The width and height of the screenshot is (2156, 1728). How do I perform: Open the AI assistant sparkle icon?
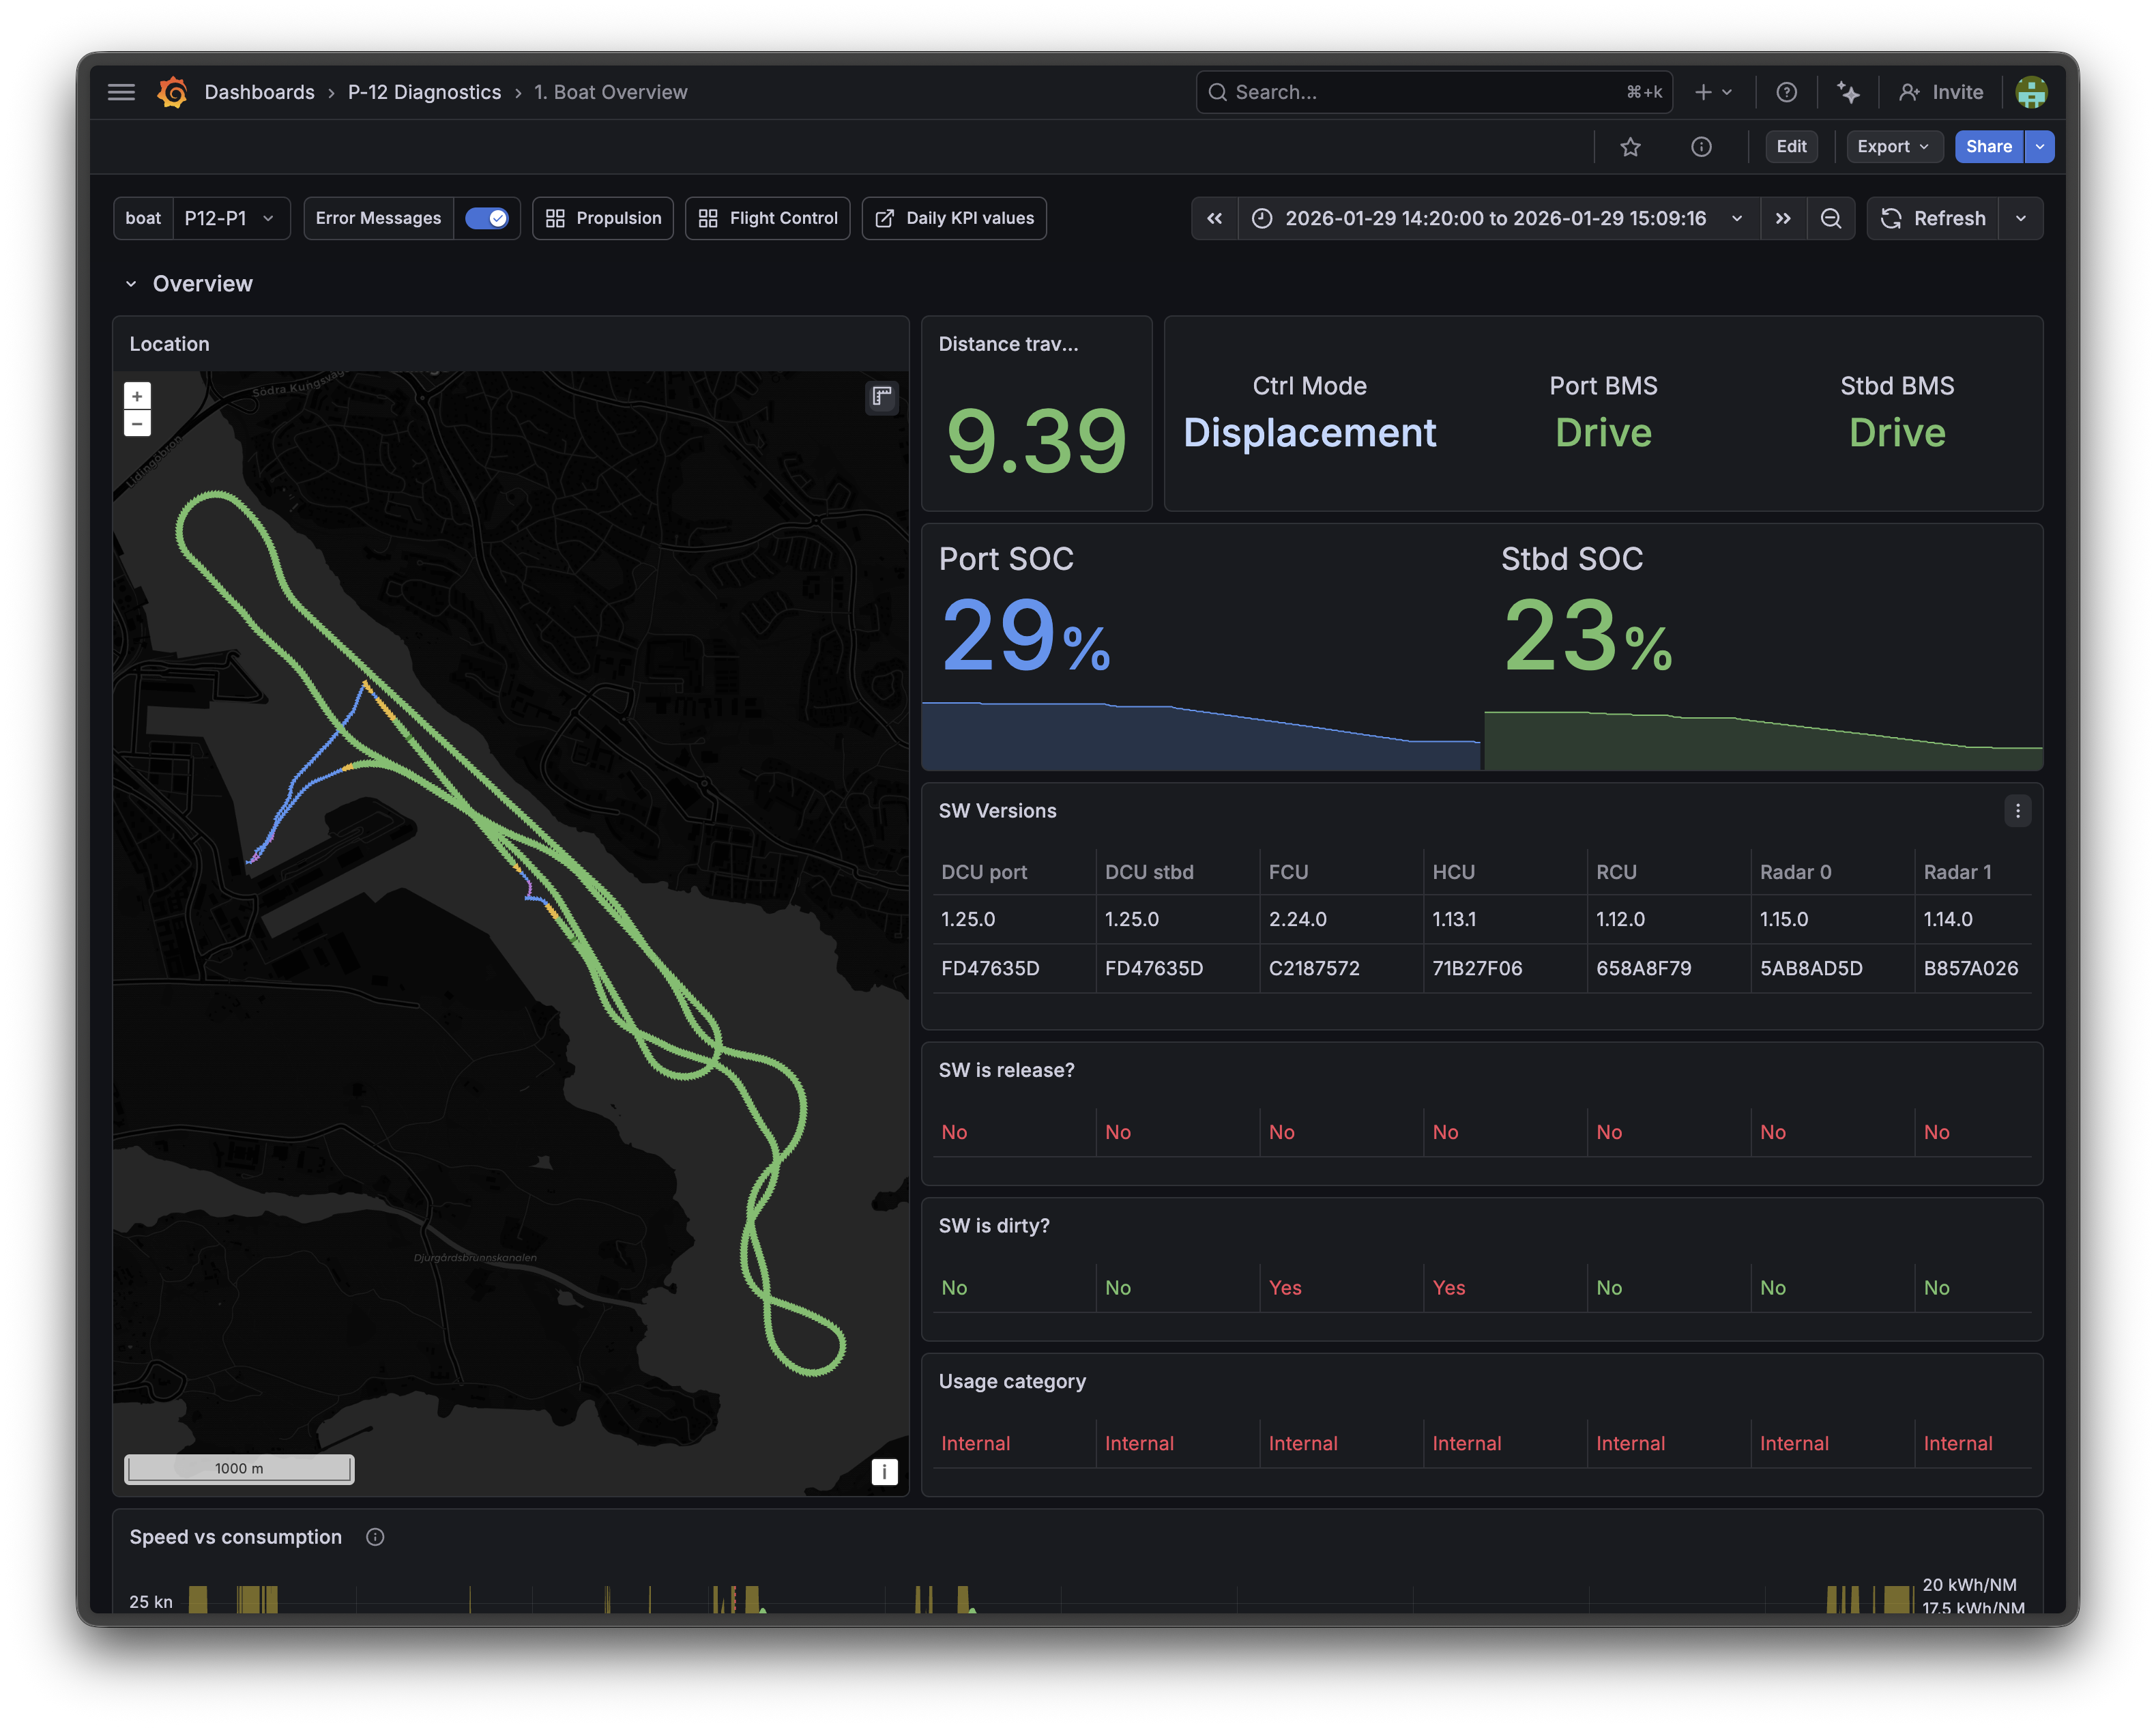(1848, 92)
